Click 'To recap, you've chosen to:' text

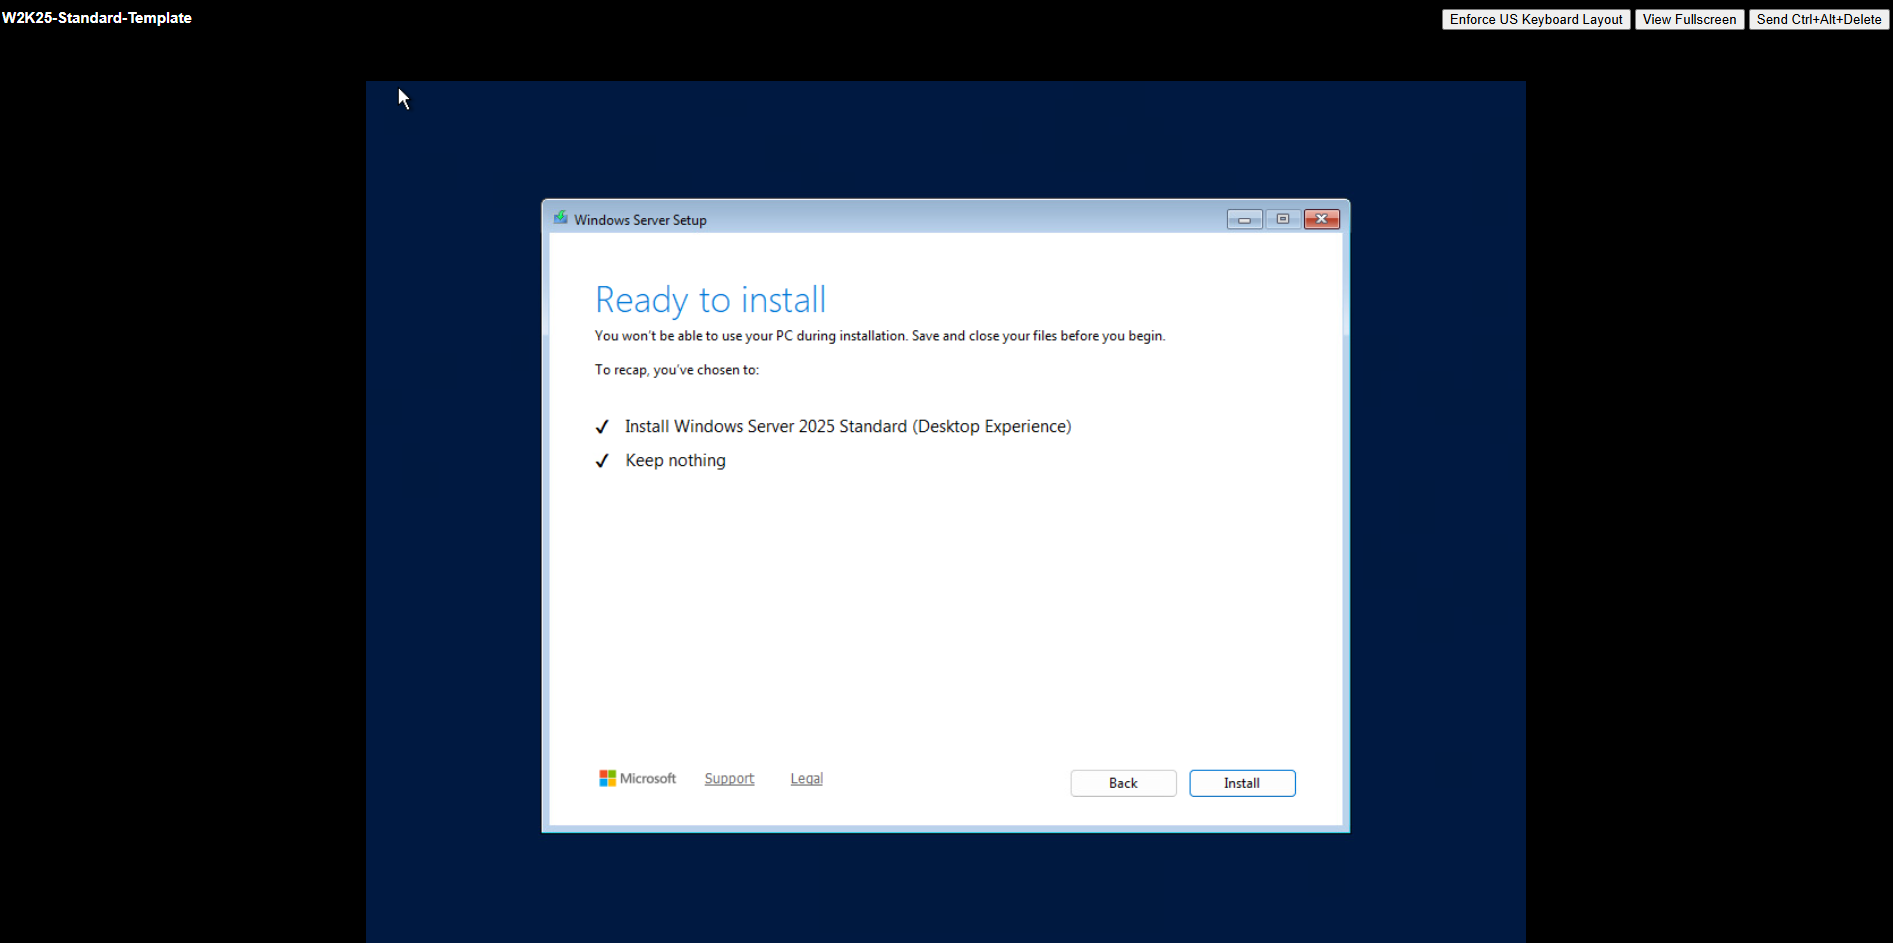677,370
